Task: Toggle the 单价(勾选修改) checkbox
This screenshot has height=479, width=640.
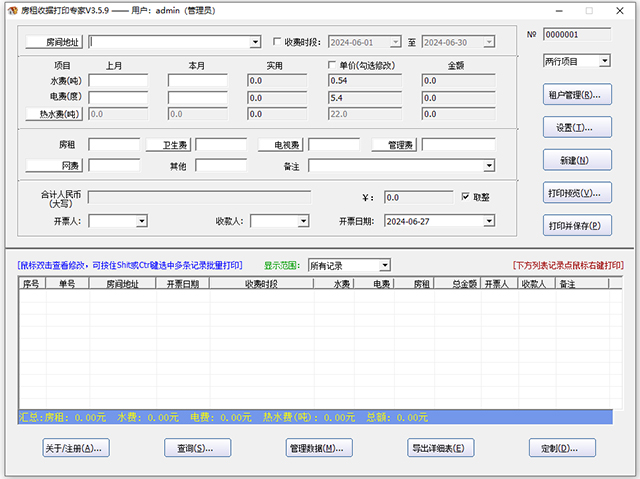Action: 332,65
